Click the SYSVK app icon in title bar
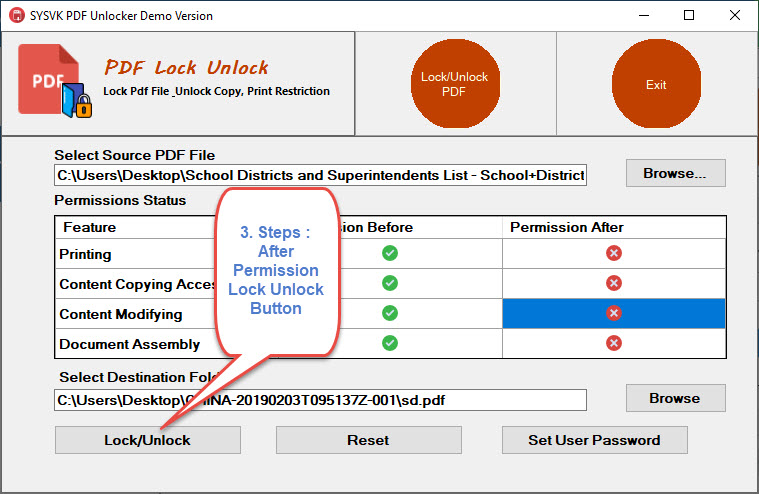The image size is (759, 494). coord(16,15)
